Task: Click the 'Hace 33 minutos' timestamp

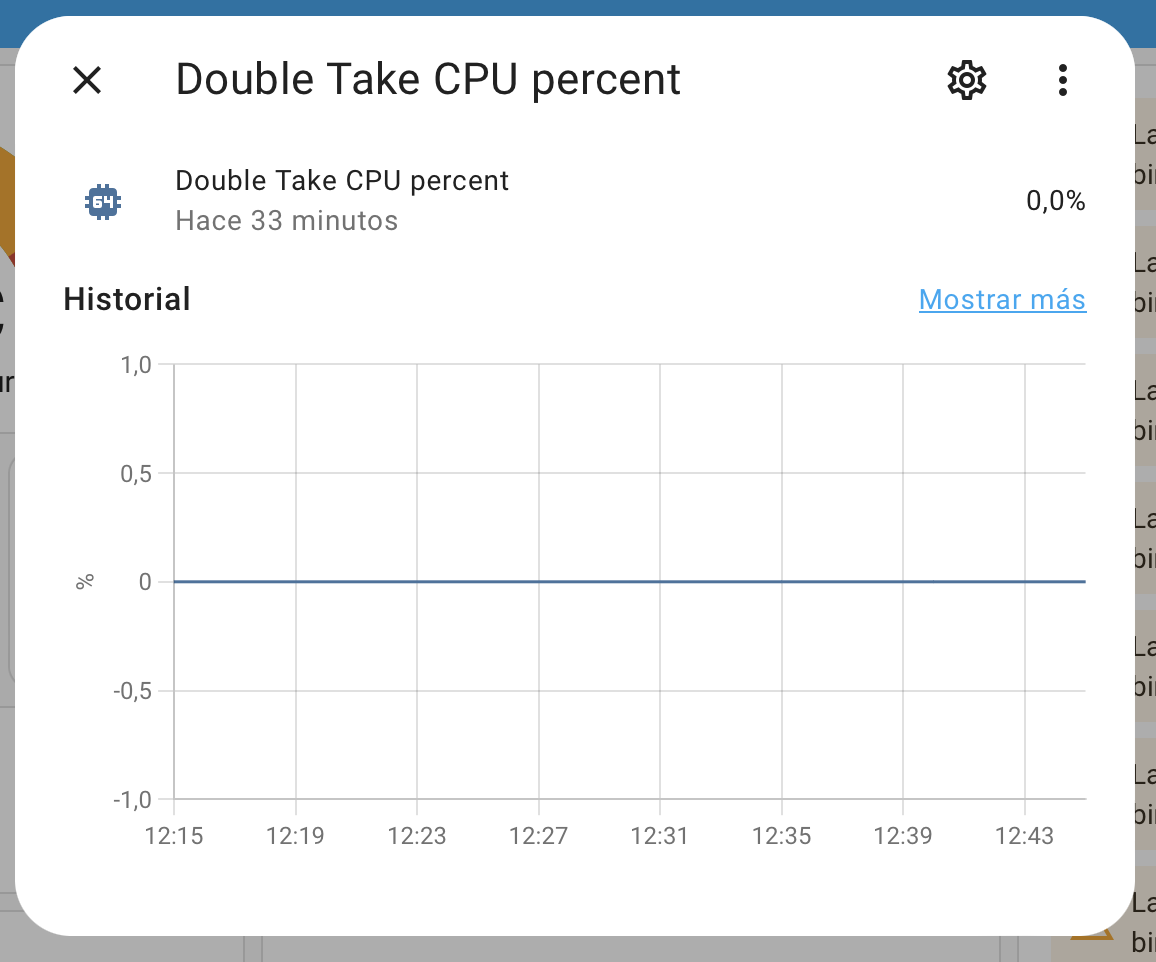Action: pos(286,220)
